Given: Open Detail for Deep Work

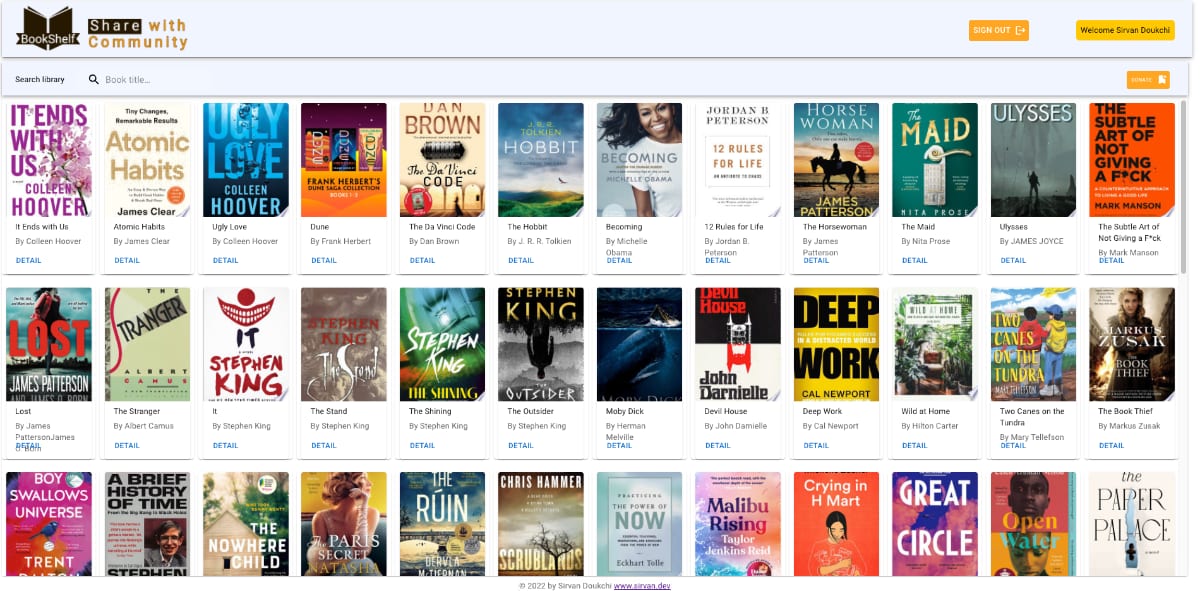Looking at the screenshot, I should (817, 445).
